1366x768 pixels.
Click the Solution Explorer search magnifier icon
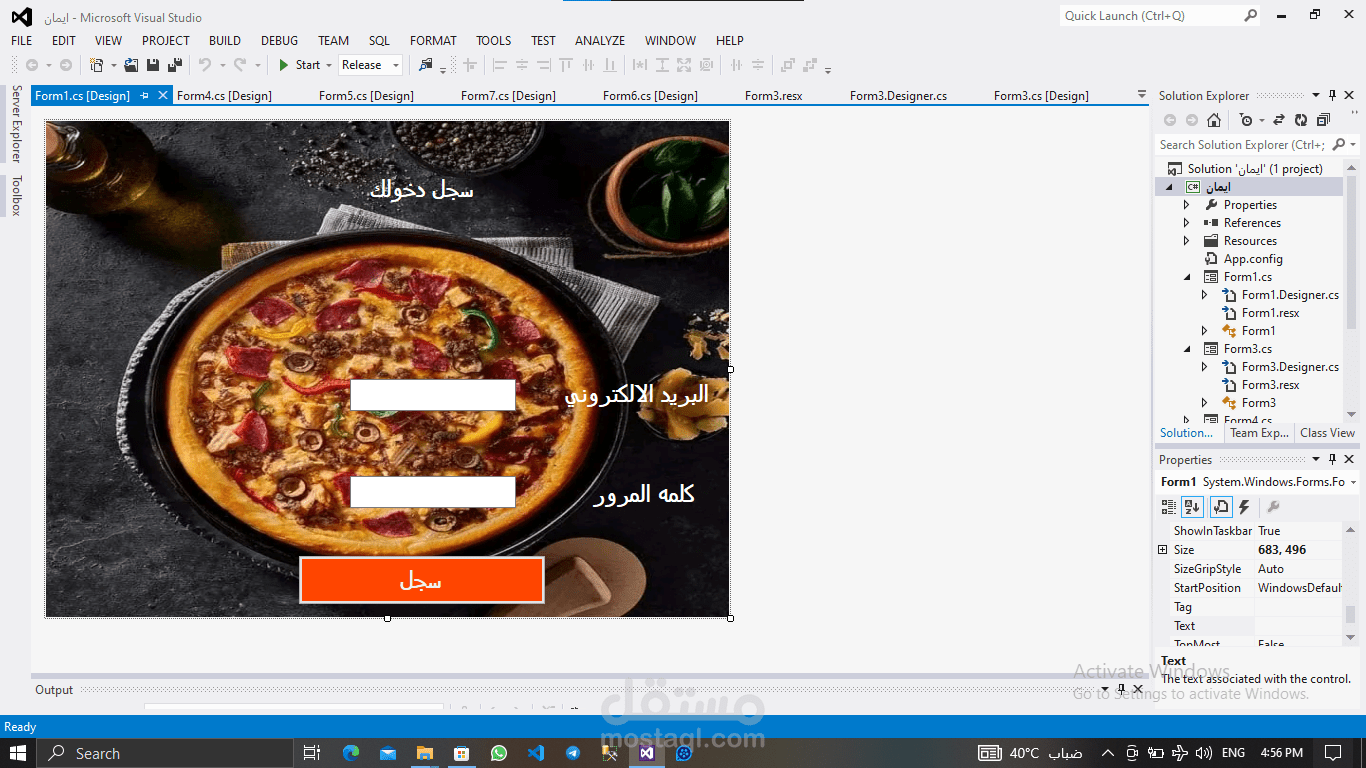coord(1339,145)
